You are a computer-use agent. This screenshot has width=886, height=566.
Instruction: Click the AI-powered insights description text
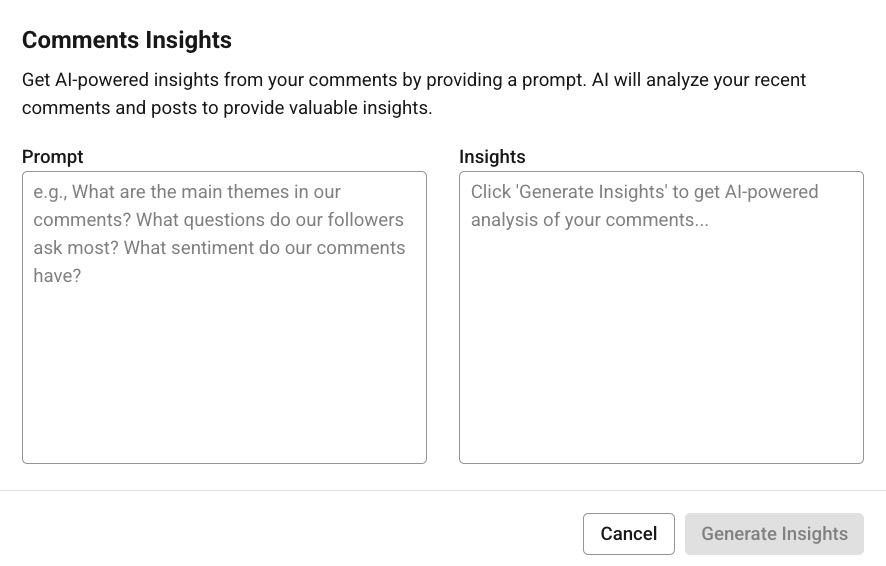413,80
